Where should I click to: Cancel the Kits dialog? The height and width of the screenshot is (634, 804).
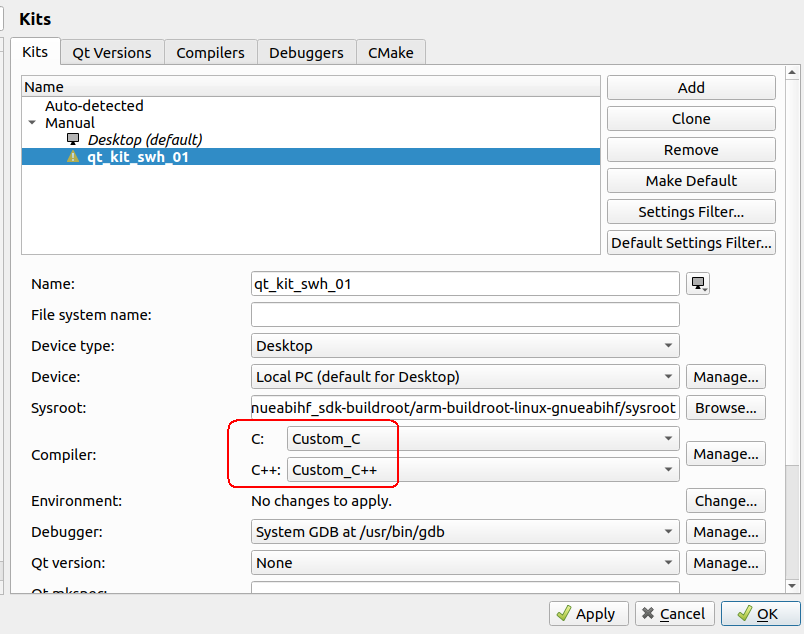674,613
